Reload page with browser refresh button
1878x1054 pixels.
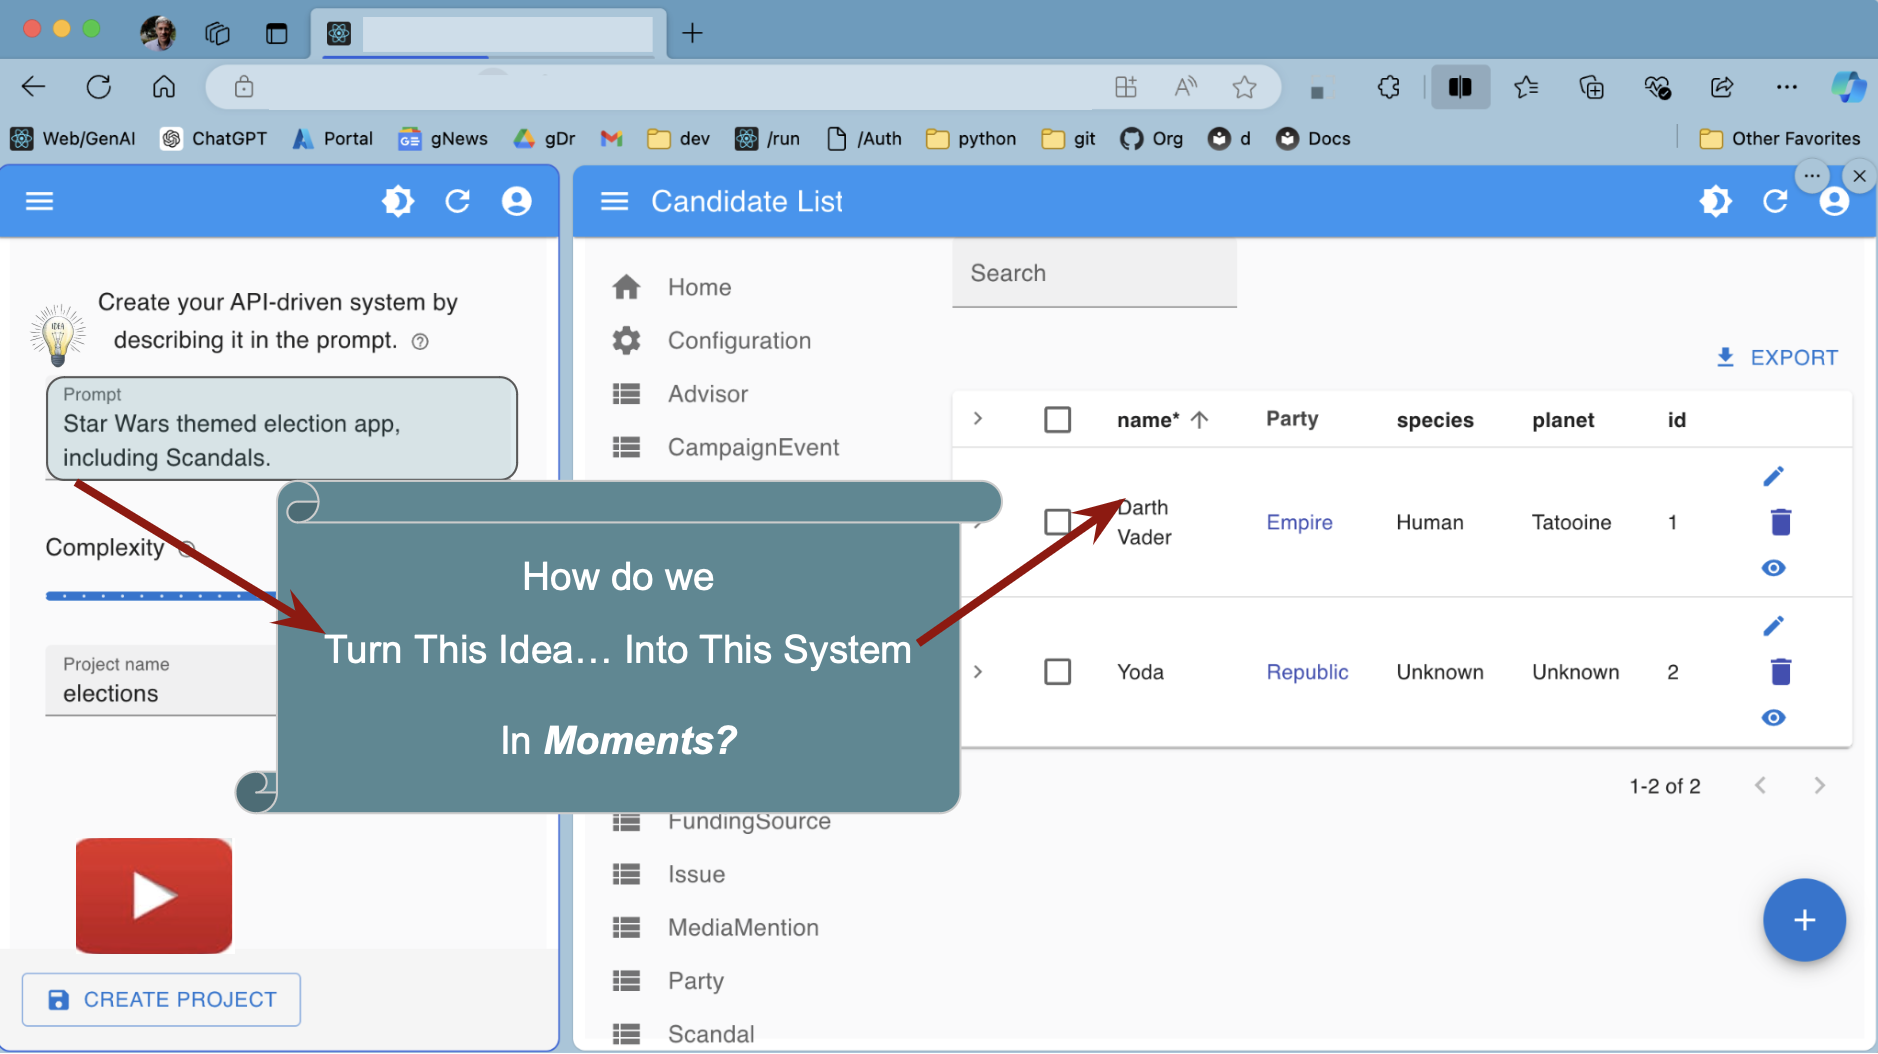pyautogui.click(x=98, y=87)
